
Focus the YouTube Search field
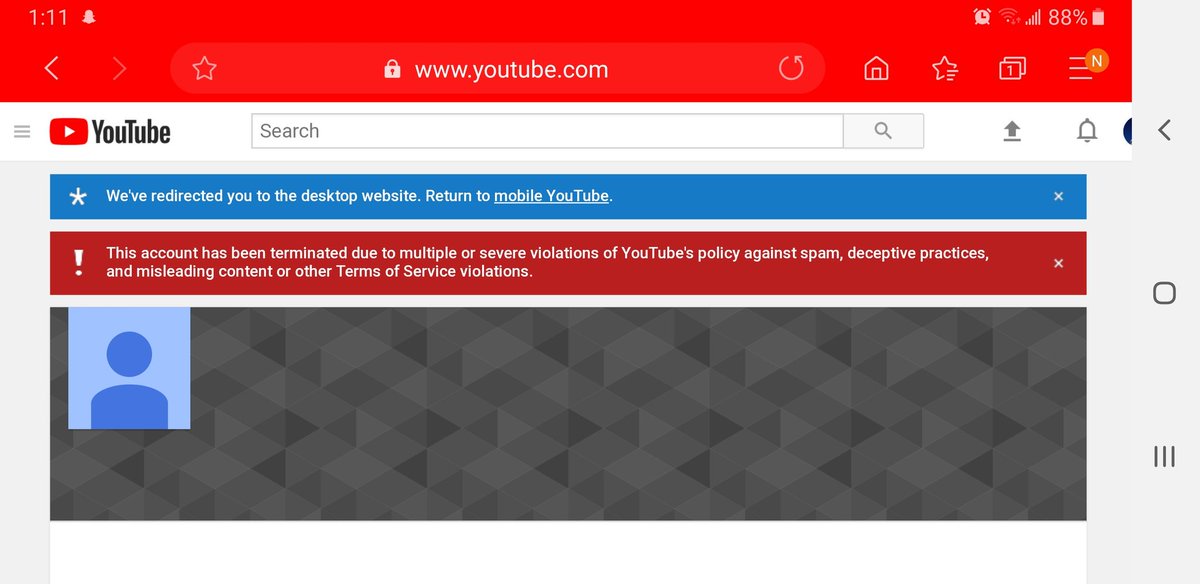pos(547,131)
